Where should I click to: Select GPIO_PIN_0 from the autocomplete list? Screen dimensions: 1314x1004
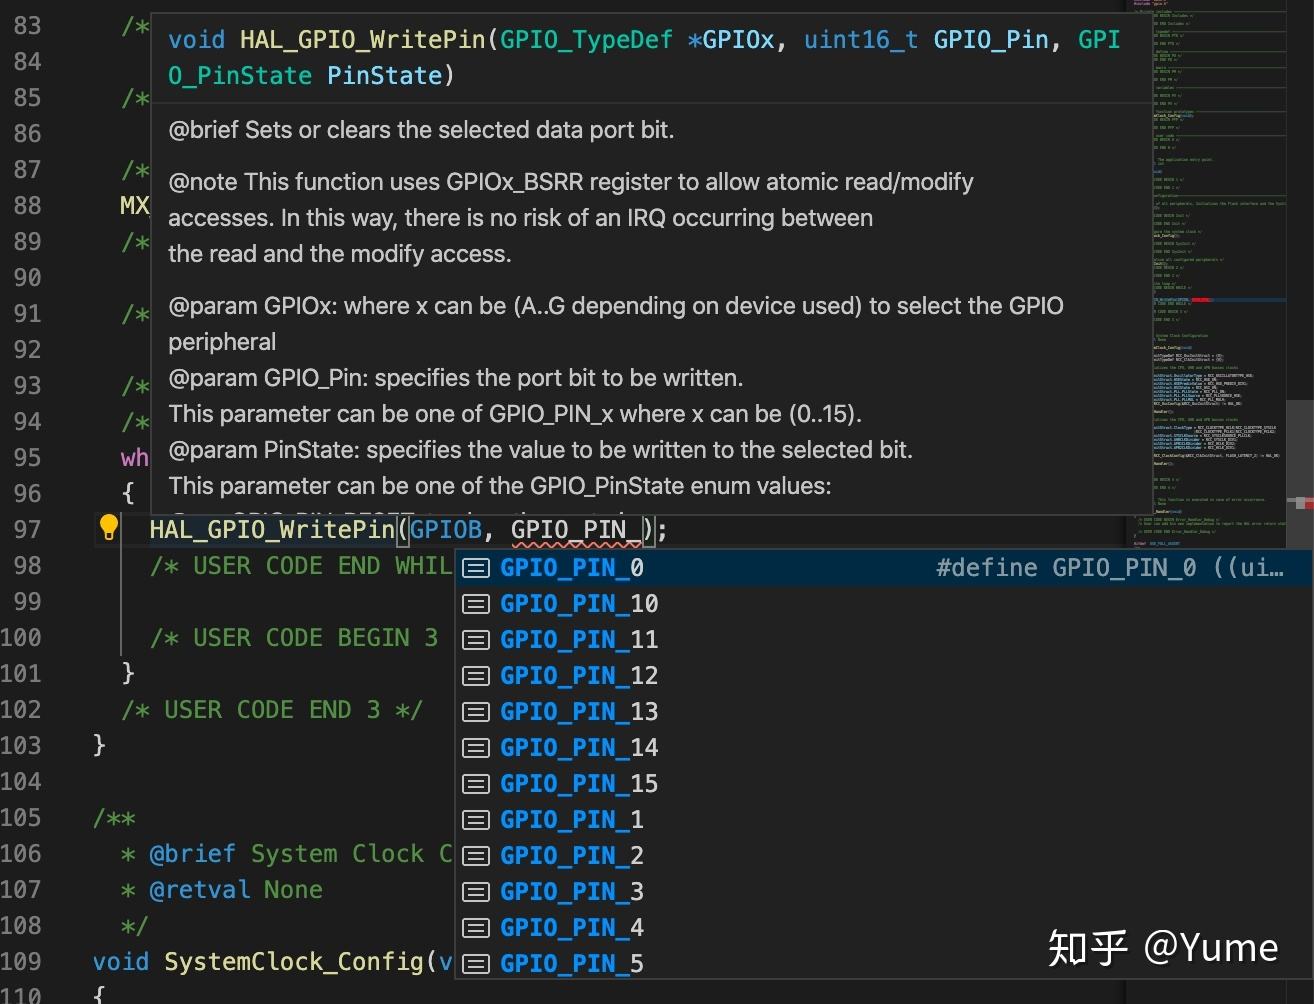884,568
